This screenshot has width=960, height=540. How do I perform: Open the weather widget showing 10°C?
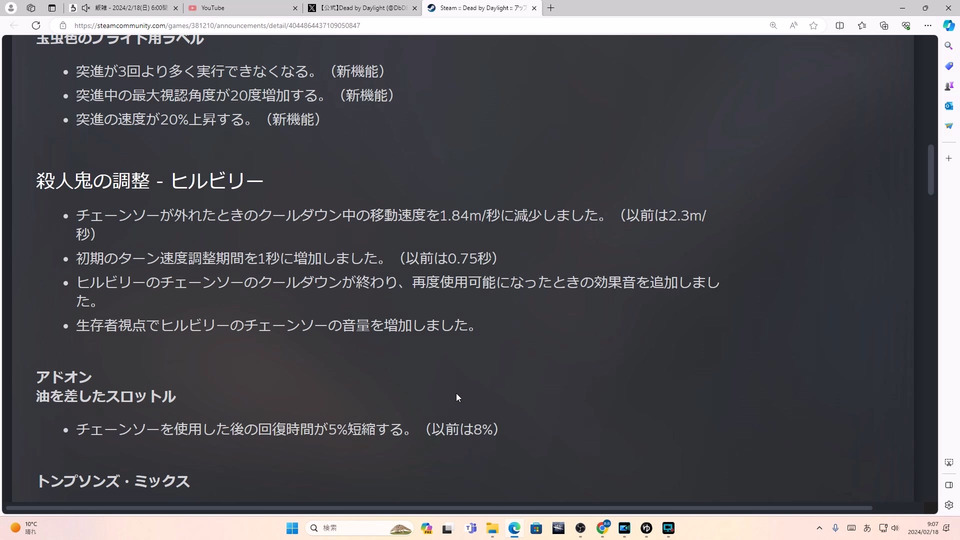[x=23, y=528]
